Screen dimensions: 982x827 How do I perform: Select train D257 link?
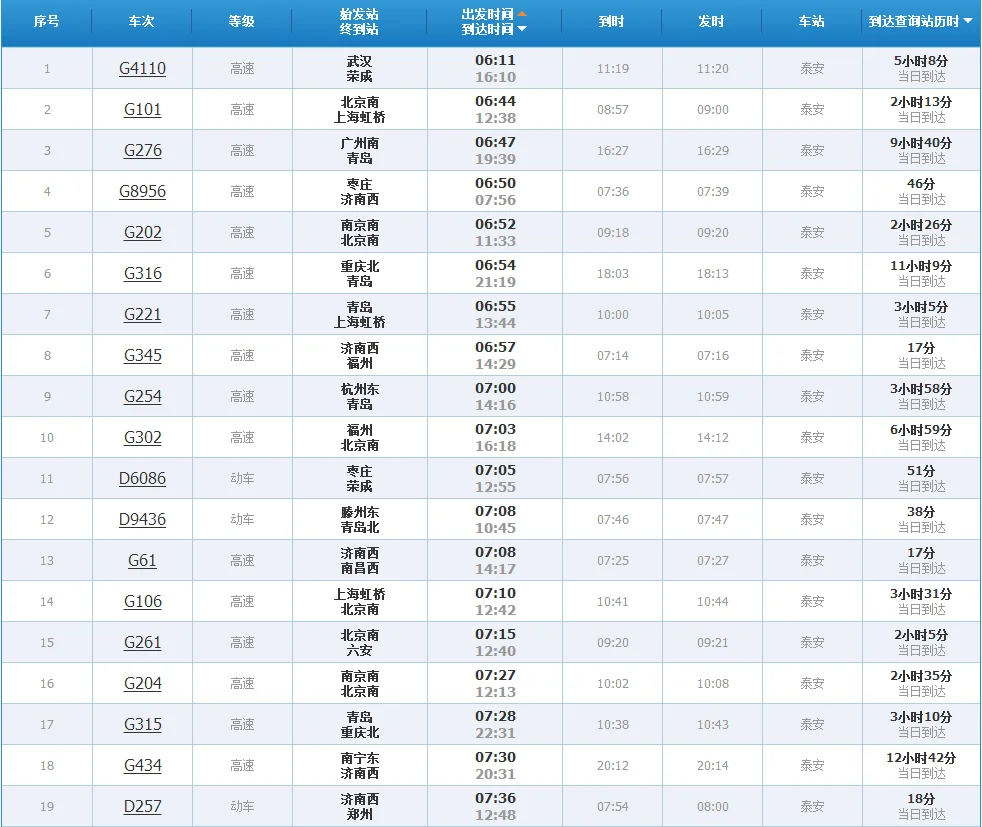pyautogui.click(x=142, y=806)
